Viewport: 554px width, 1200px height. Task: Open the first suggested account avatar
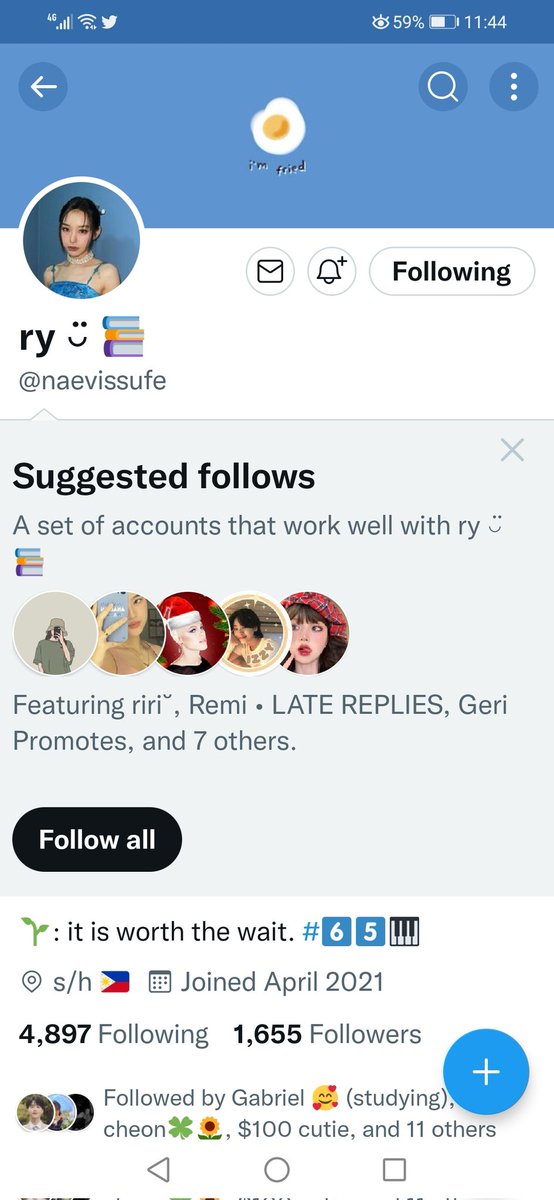tap(55, 633)
